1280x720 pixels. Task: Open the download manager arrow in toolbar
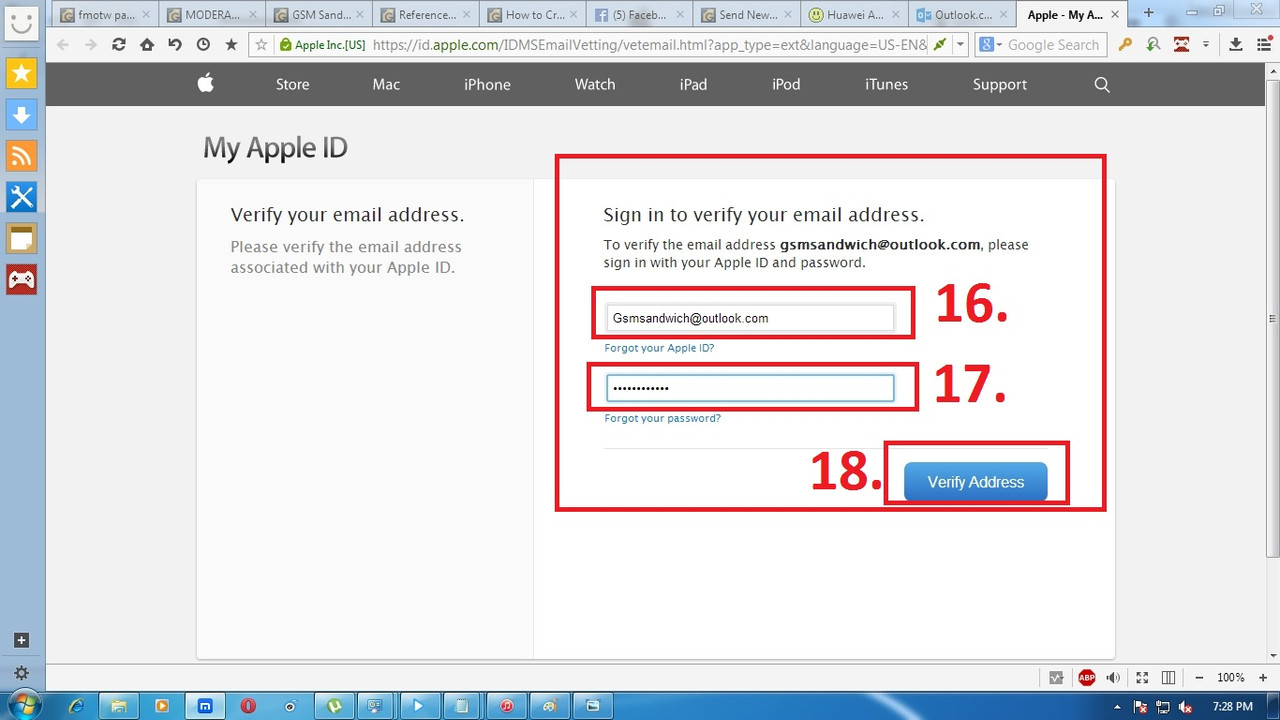coord(1236,45)
